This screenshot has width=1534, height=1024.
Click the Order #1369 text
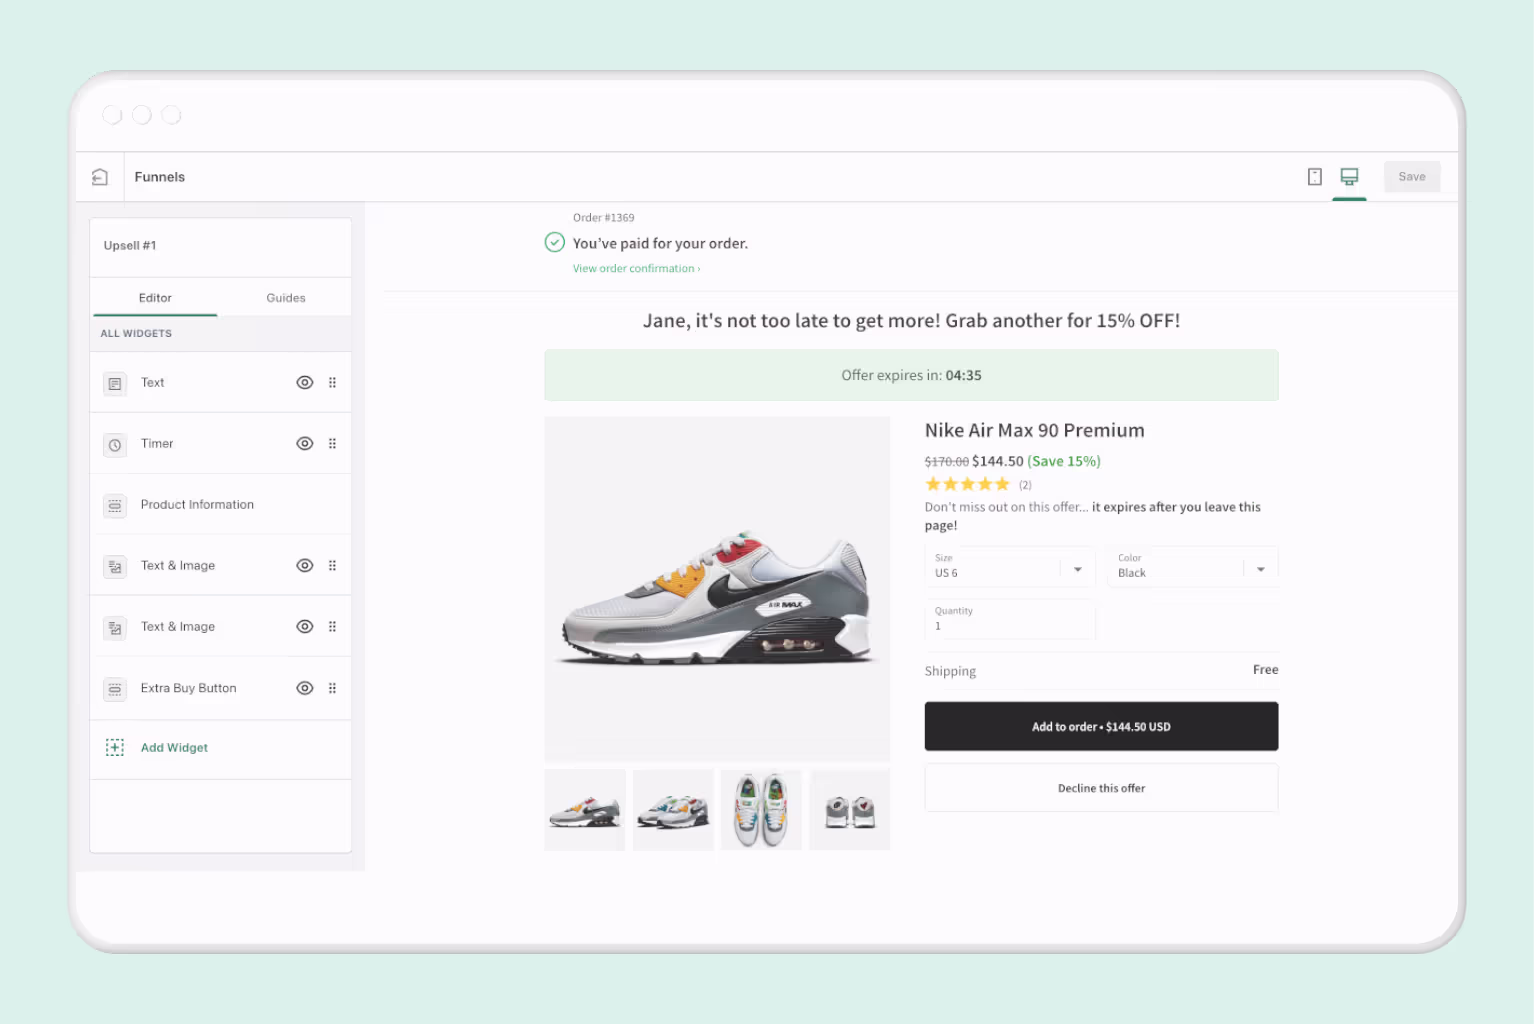603,218
